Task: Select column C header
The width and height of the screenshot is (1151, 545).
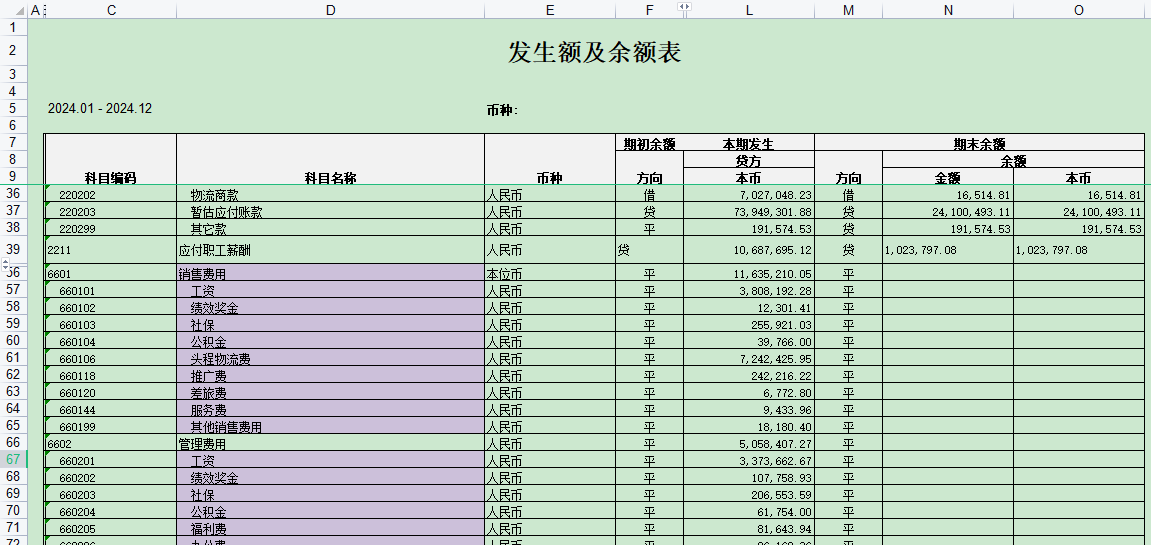Action: click(111, 10)
